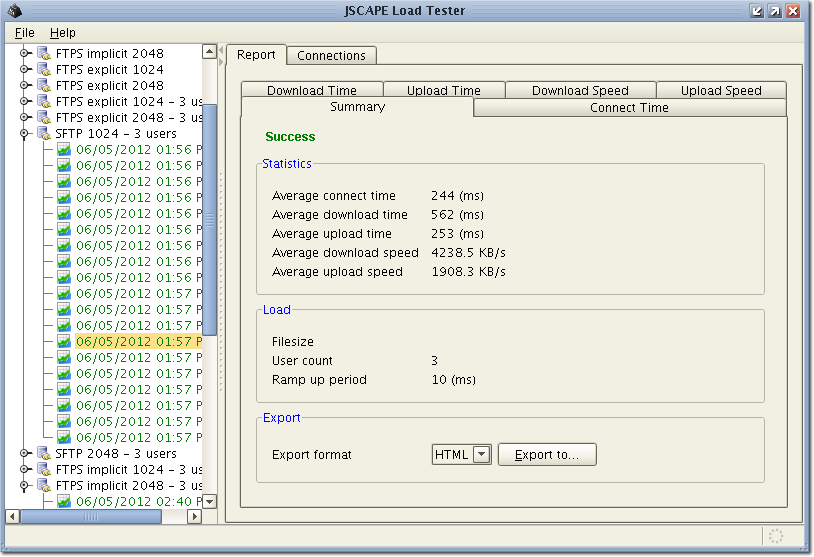Click the FTPS implicit 1024 - 3 users icon
This screenshot has height=557, width=814.
point(44,470)
